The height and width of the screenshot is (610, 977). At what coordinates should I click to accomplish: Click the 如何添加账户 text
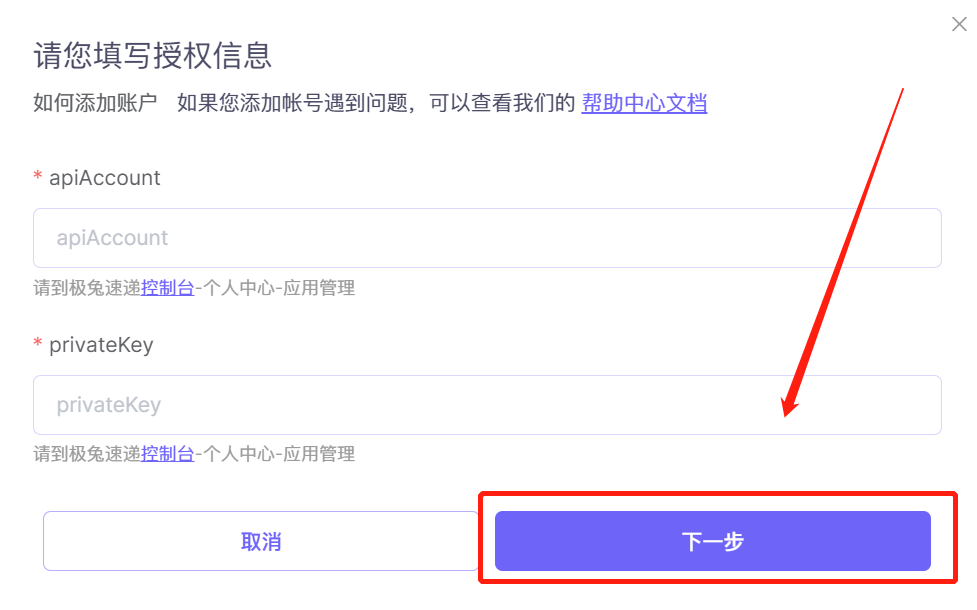(95, 103)
